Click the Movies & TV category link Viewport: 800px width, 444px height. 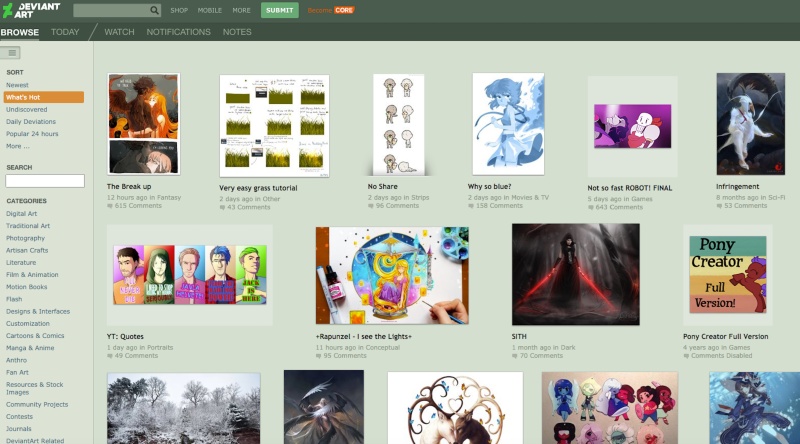(530, 198)
